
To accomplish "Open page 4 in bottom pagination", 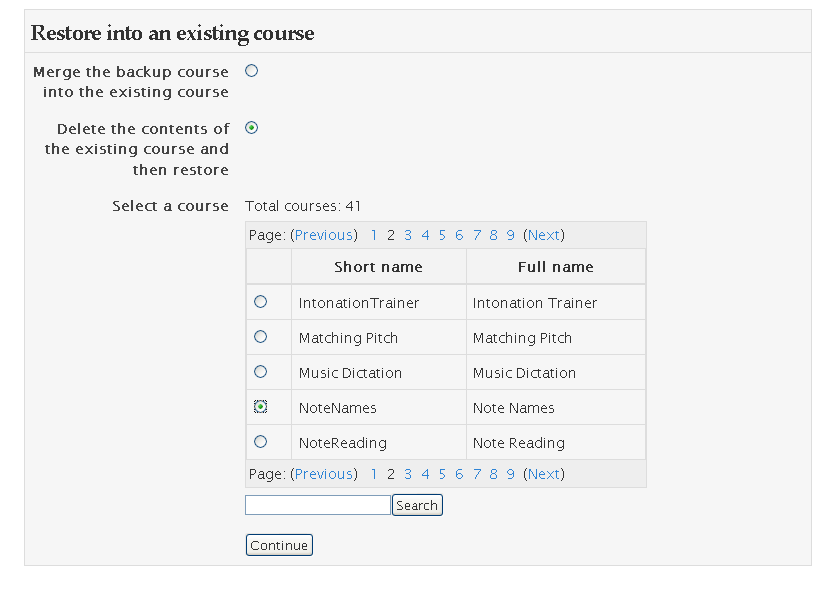I will pos(425,474).
